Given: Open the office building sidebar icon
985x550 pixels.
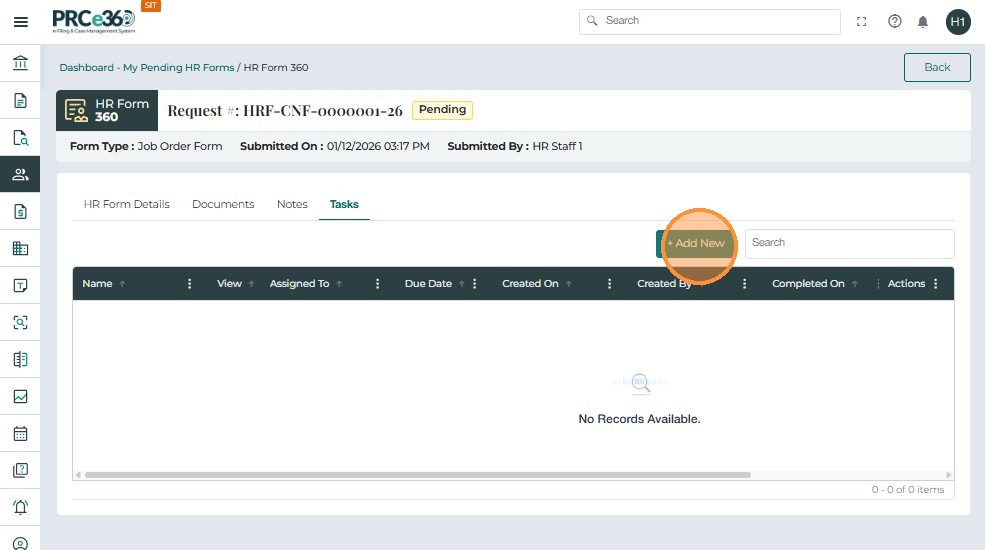Looking at the screenshot, I should pyautogui.click(x=20, y=249).
